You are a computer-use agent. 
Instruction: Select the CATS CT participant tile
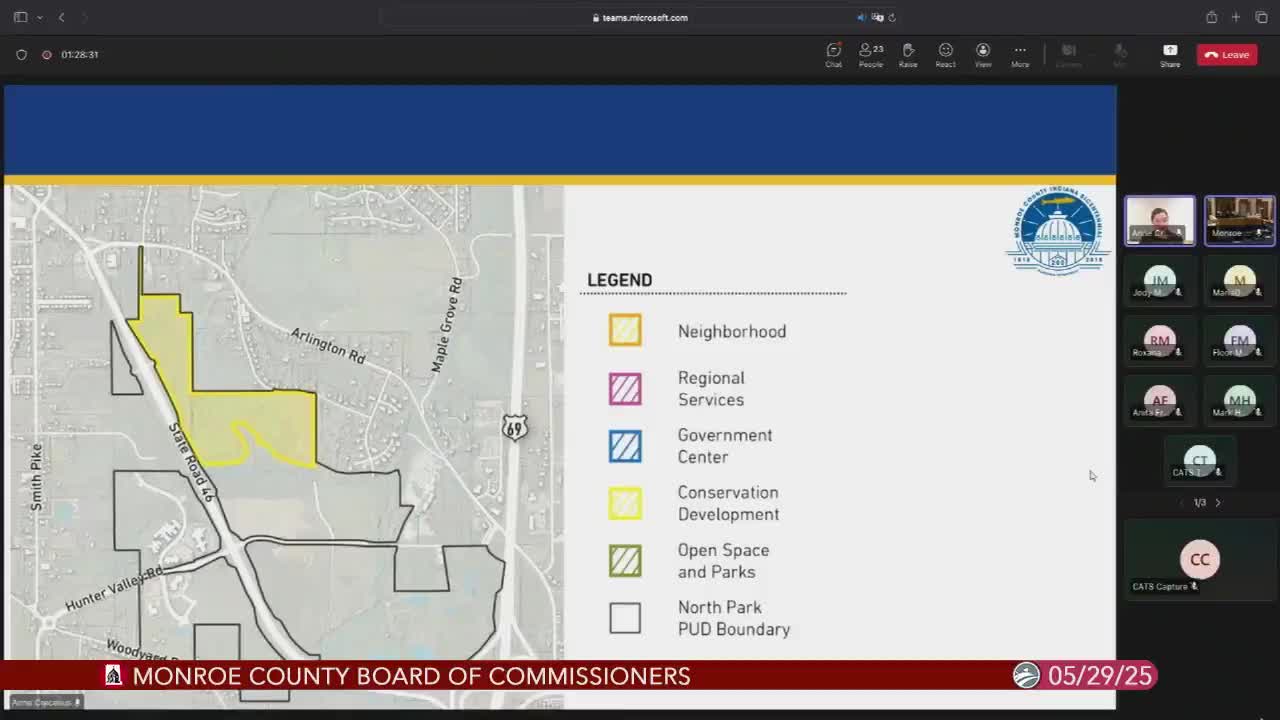click(1200, 463)
